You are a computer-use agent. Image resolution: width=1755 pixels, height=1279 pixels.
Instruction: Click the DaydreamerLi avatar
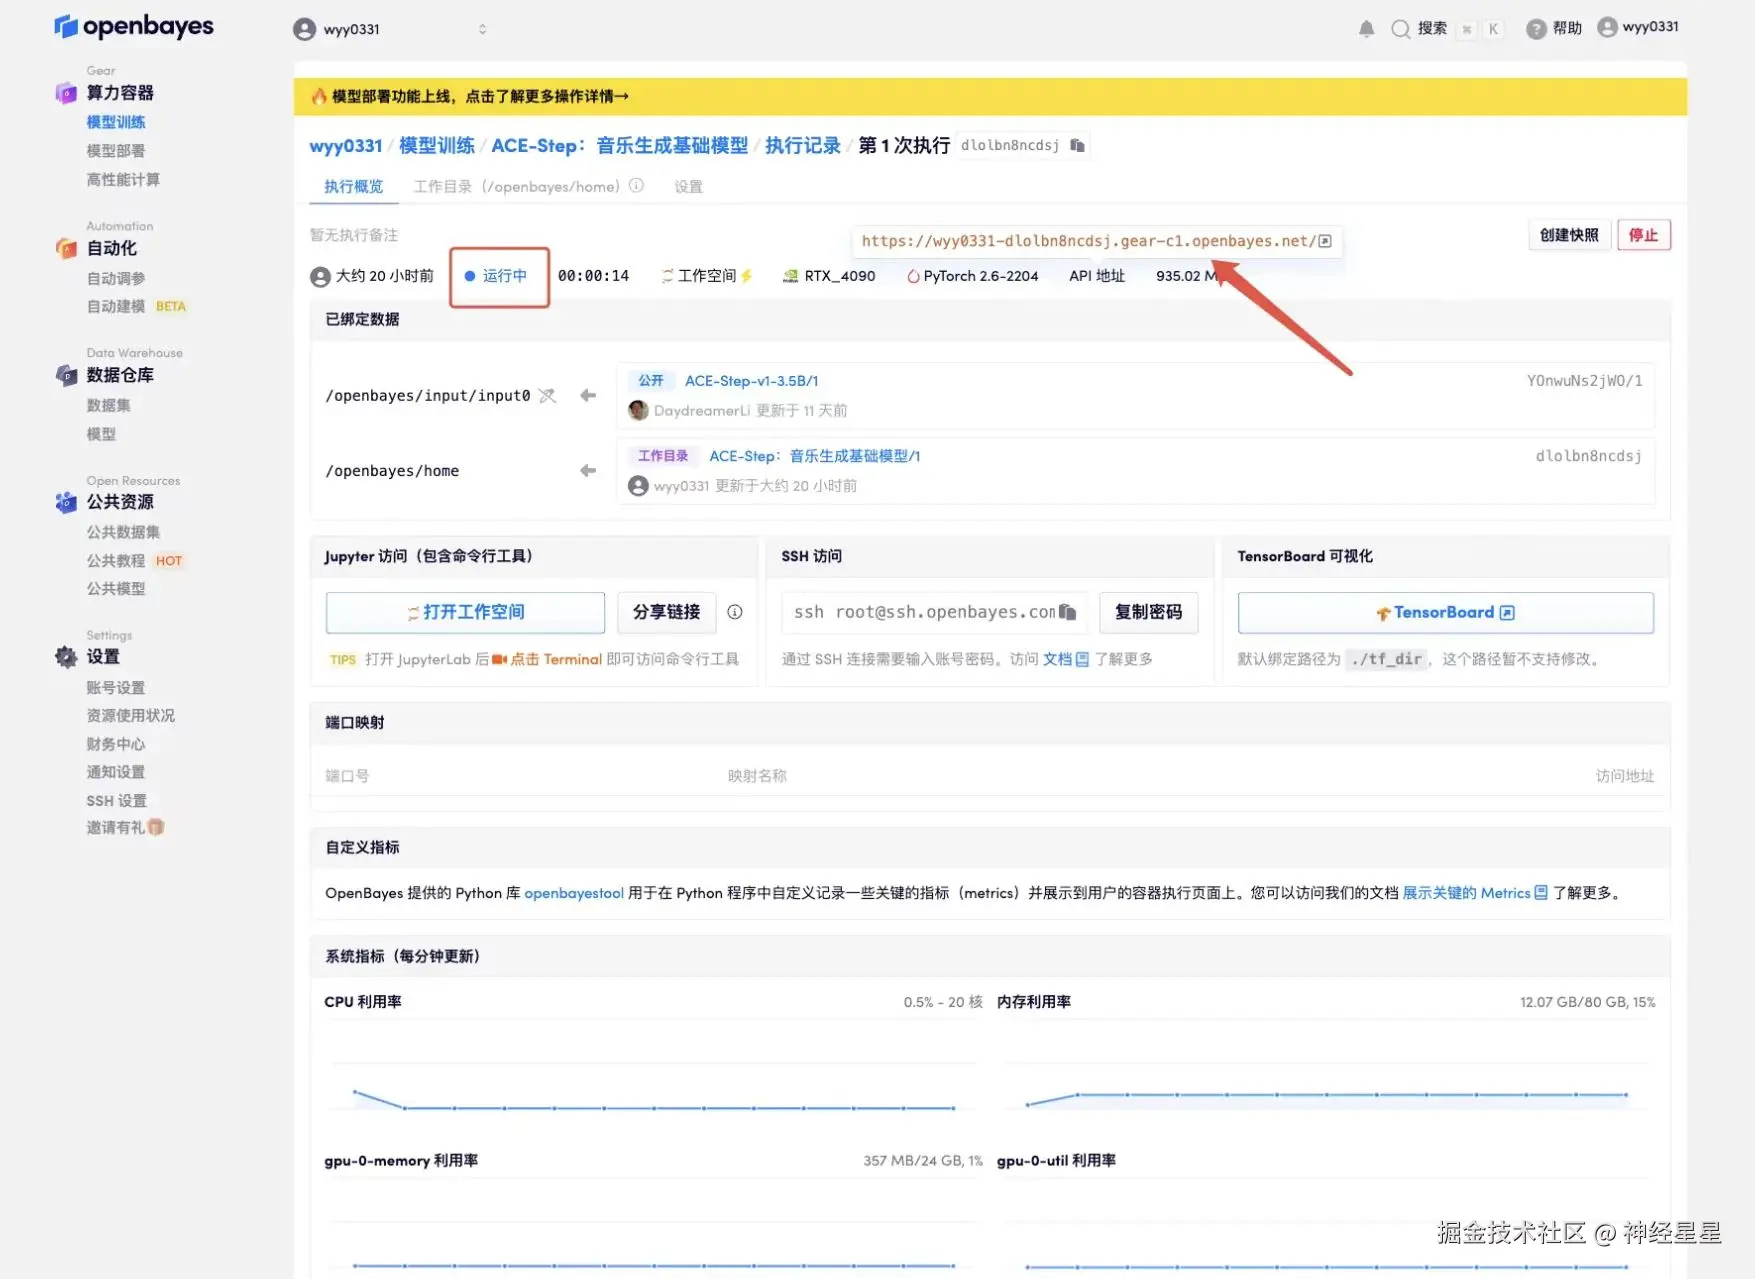coord(638,410)
